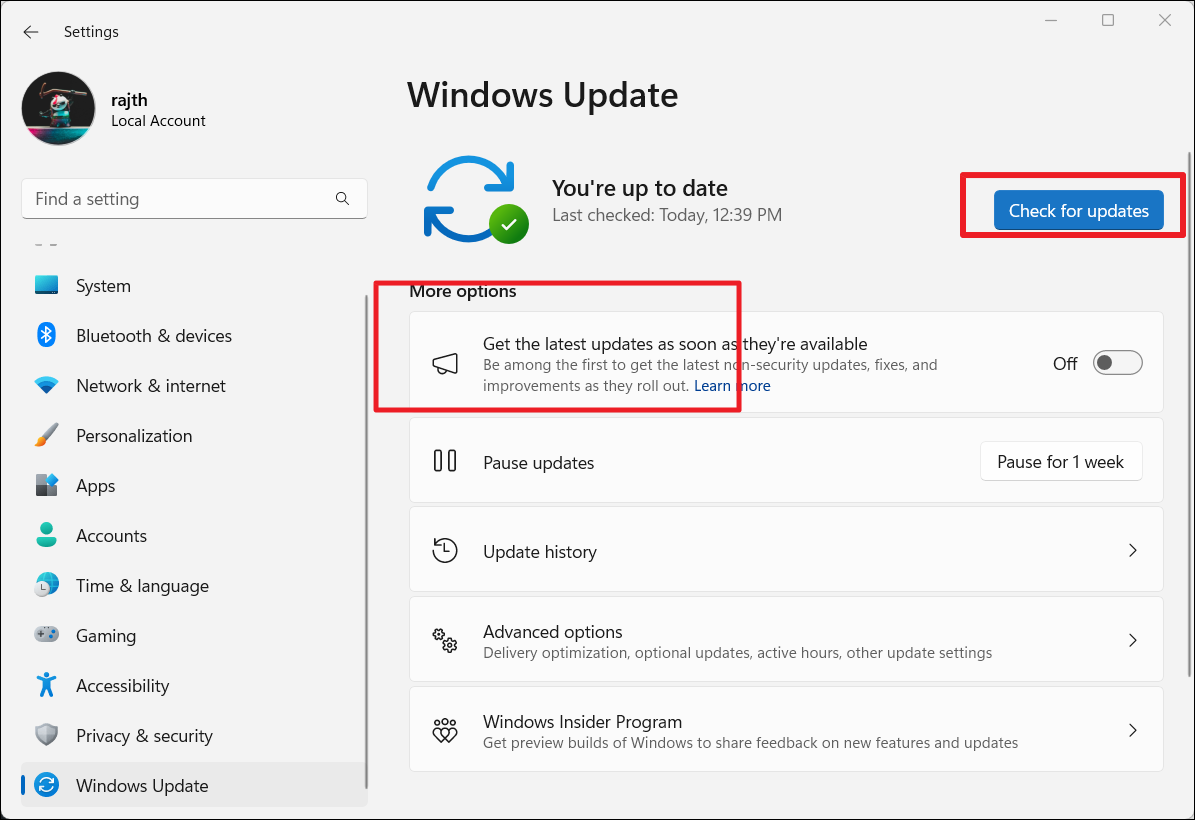The image size is (1195, 820).
Task: Open Accounts label in sidebar
Action: tap(111, 536)
